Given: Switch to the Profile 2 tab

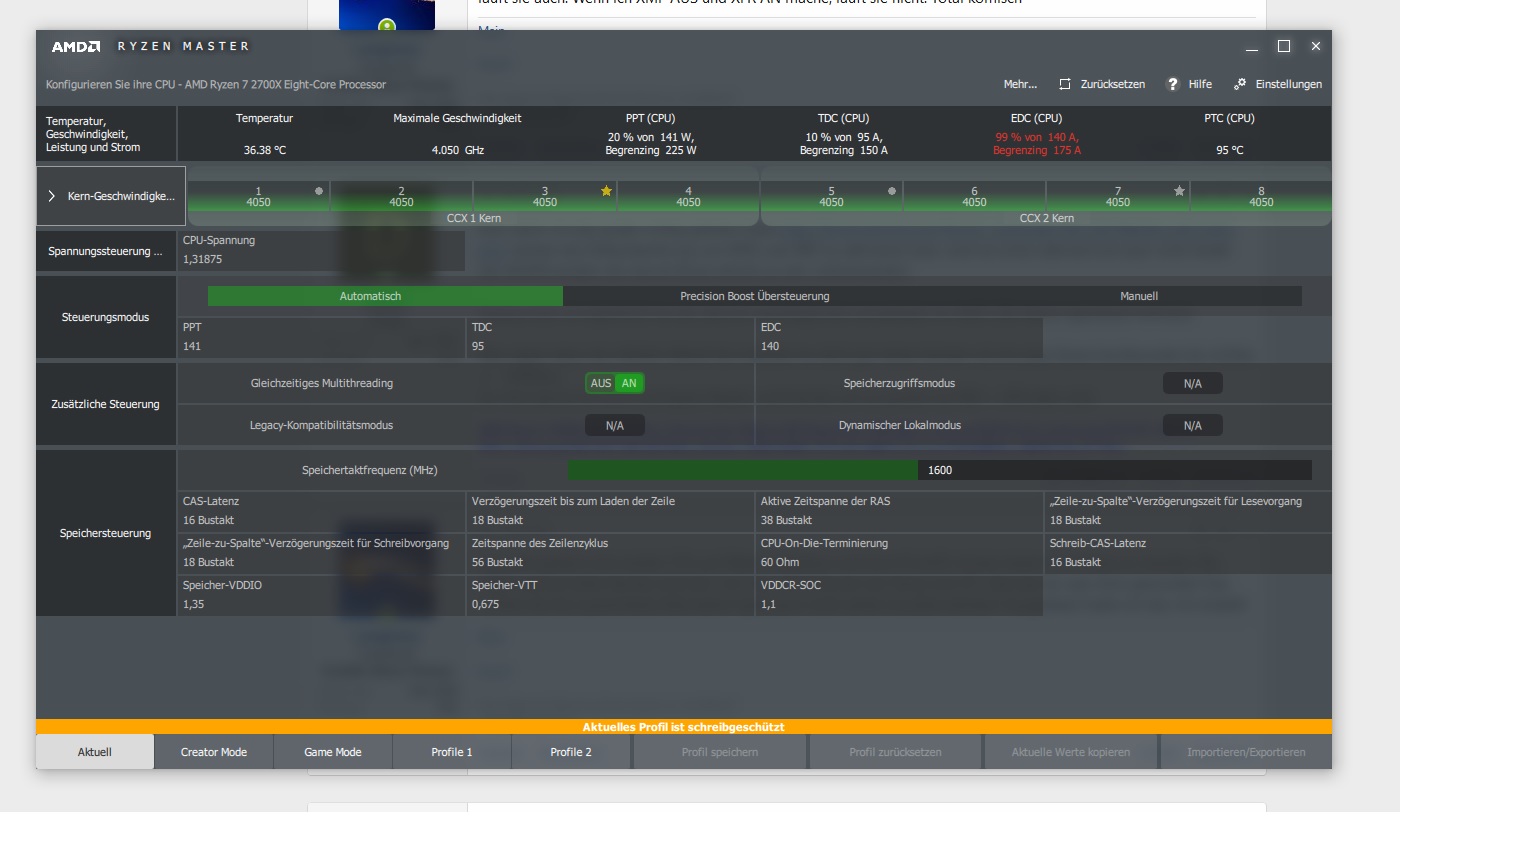Looking at the screenshot, I should [571, 752].
